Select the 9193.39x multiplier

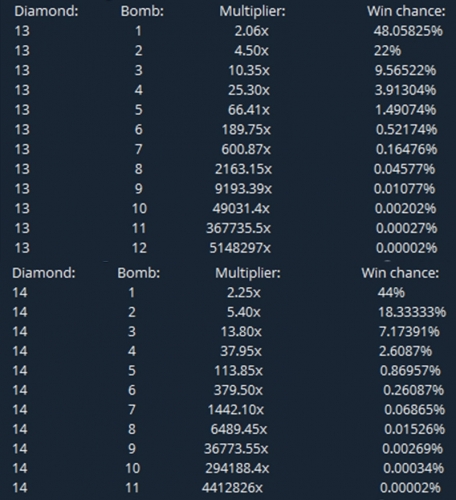[x=243, y=189]
